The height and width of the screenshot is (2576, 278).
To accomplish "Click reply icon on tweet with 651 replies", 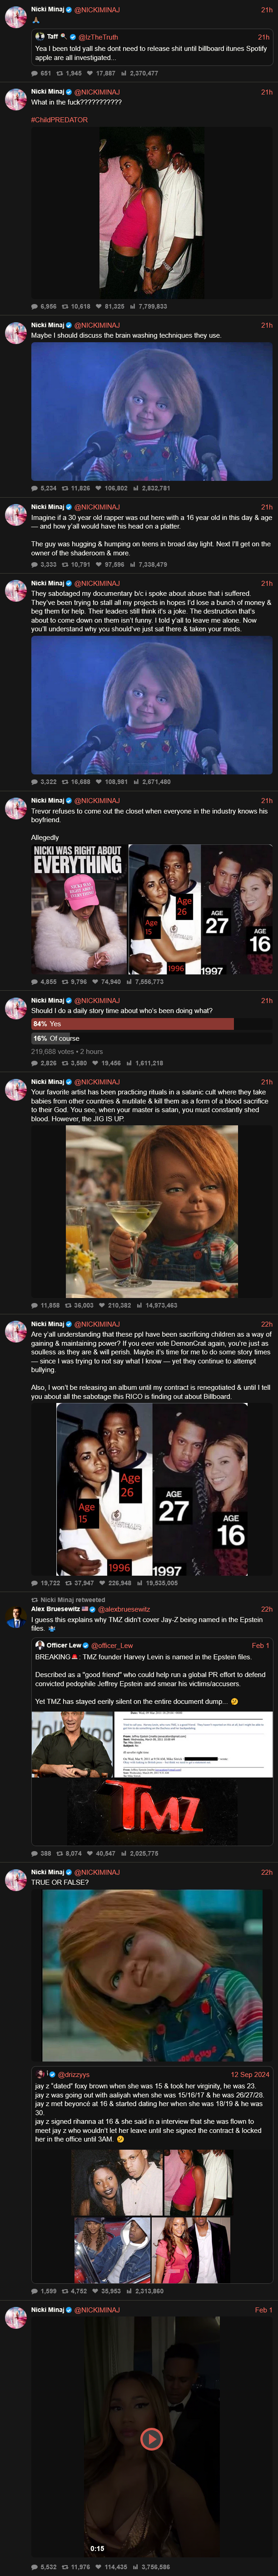I will (35, 73).
